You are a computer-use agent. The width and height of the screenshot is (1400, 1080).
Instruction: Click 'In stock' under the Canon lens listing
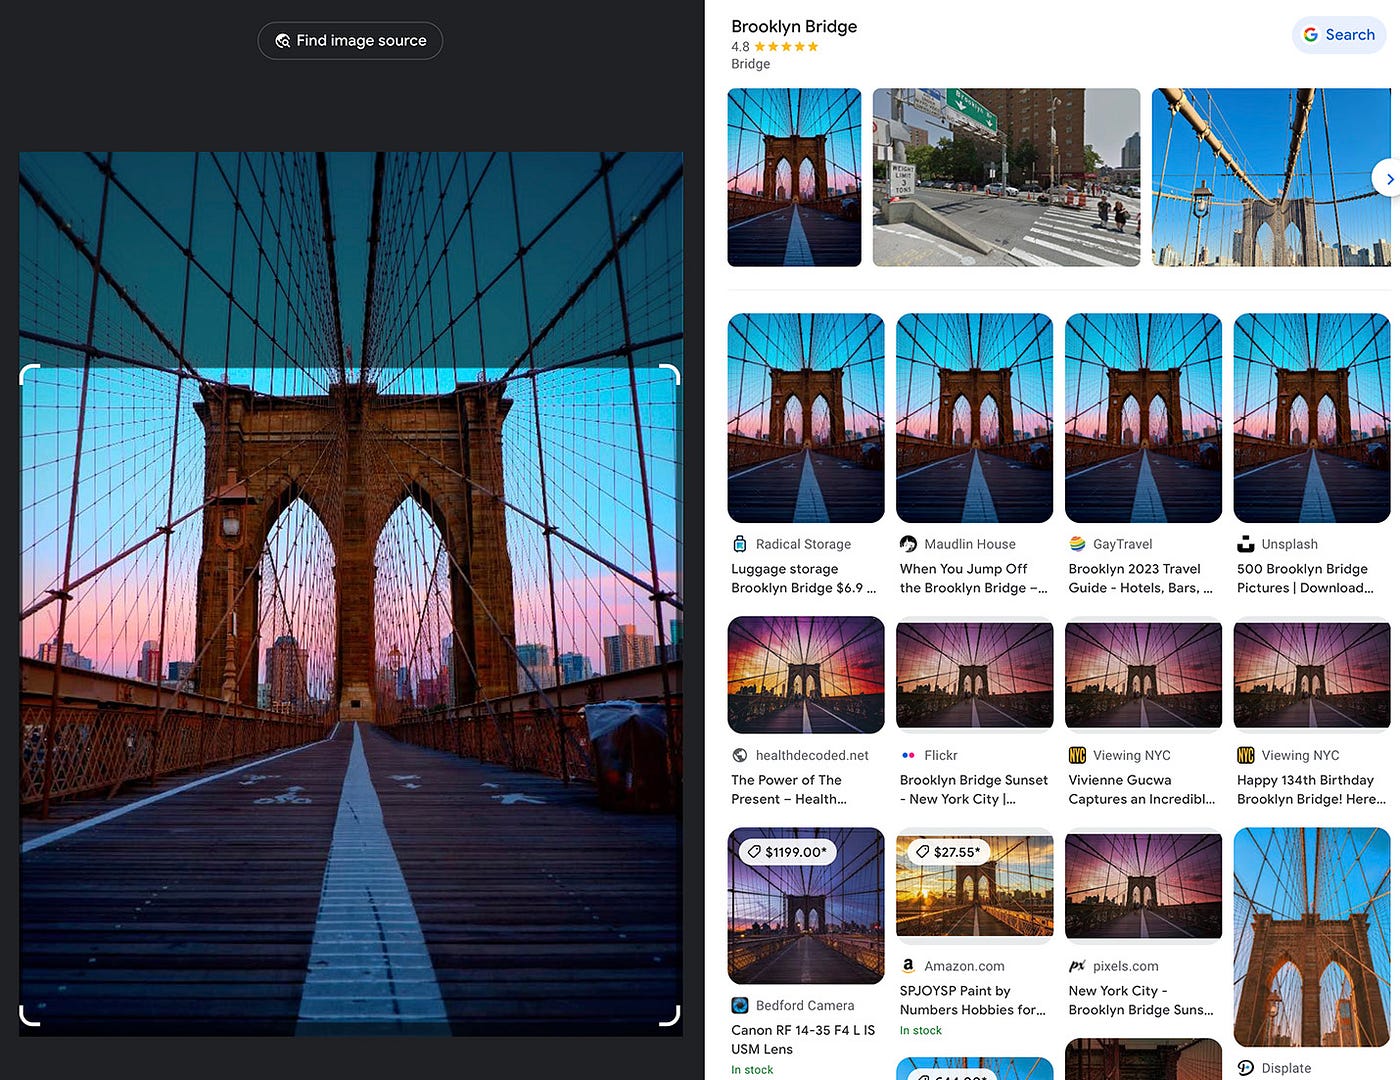click(x=752, y=1070)
